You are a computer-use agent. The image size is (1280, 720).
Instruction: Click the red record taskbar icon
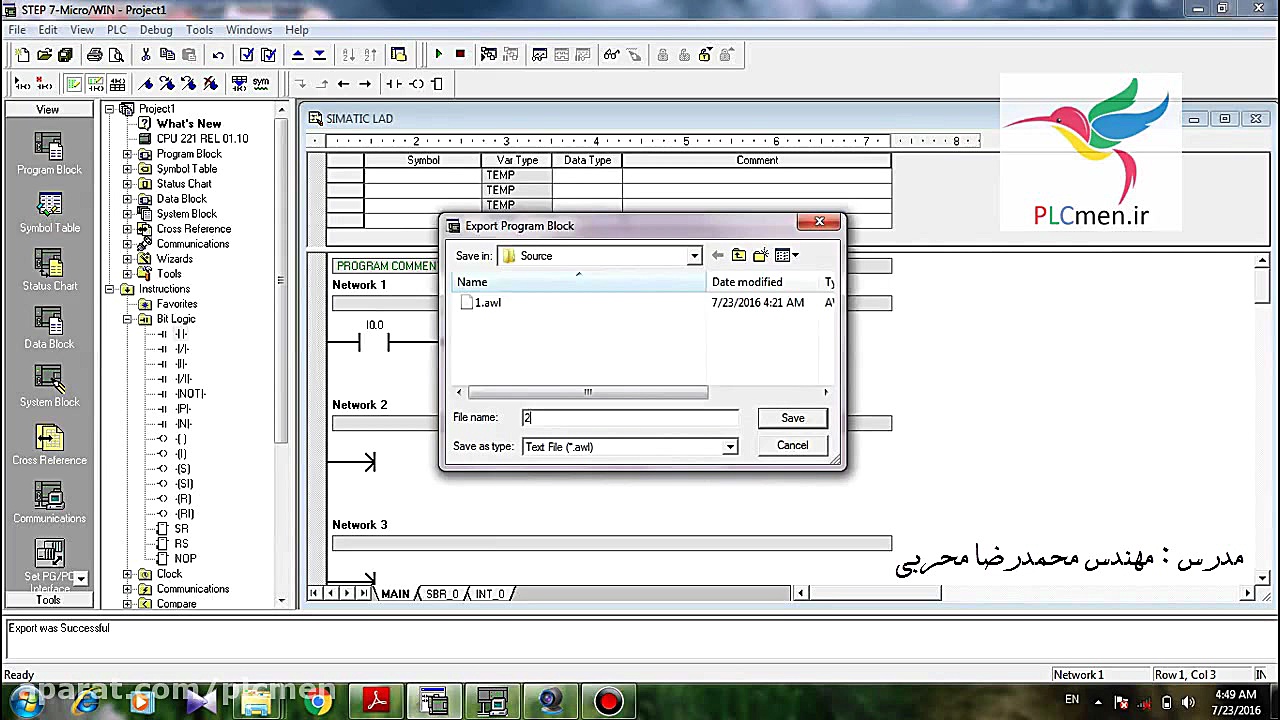point(608,702)
